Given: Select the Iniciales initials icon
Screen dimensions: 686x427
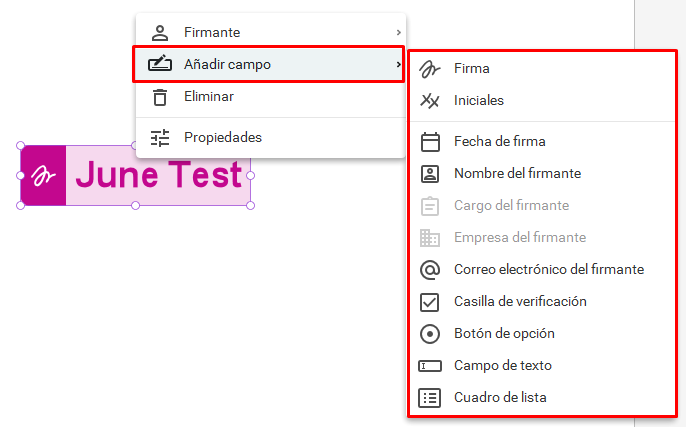Looking at the screenshot, I should 430,101.
